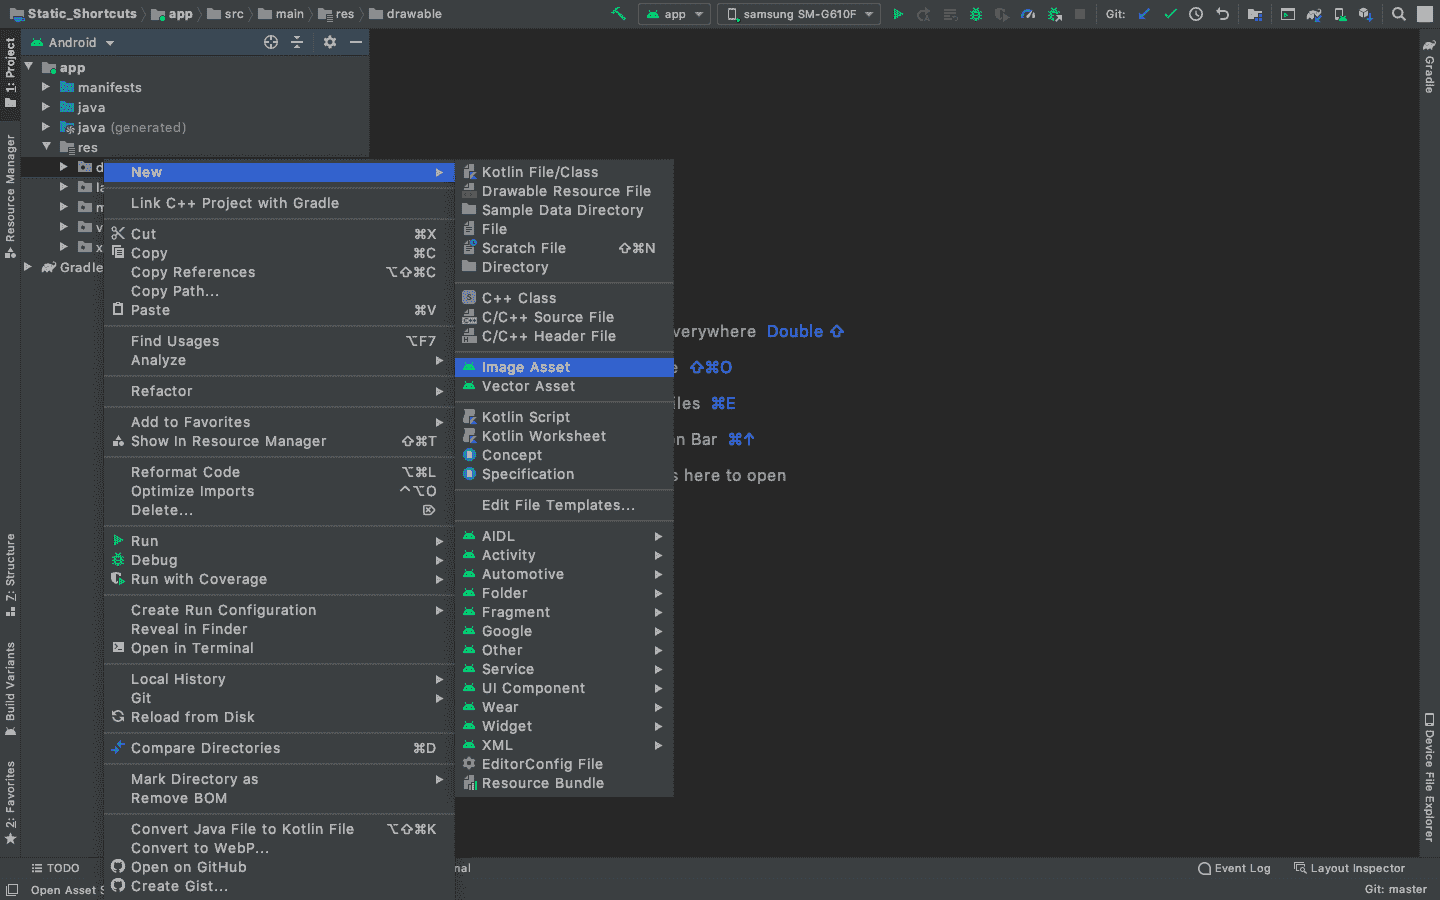Run the app with green play icon
This screenshot has height=900, width=1440.
[x=898, y=14]
